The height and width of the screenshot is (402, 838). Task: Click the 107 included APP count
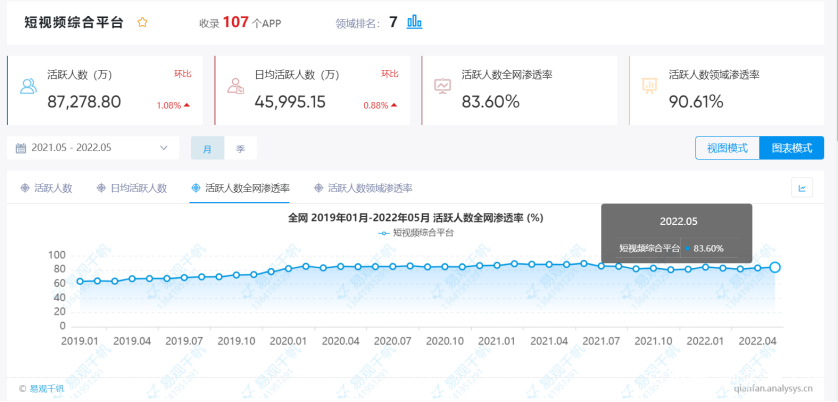pyautogui.click(x=235, y=22)
